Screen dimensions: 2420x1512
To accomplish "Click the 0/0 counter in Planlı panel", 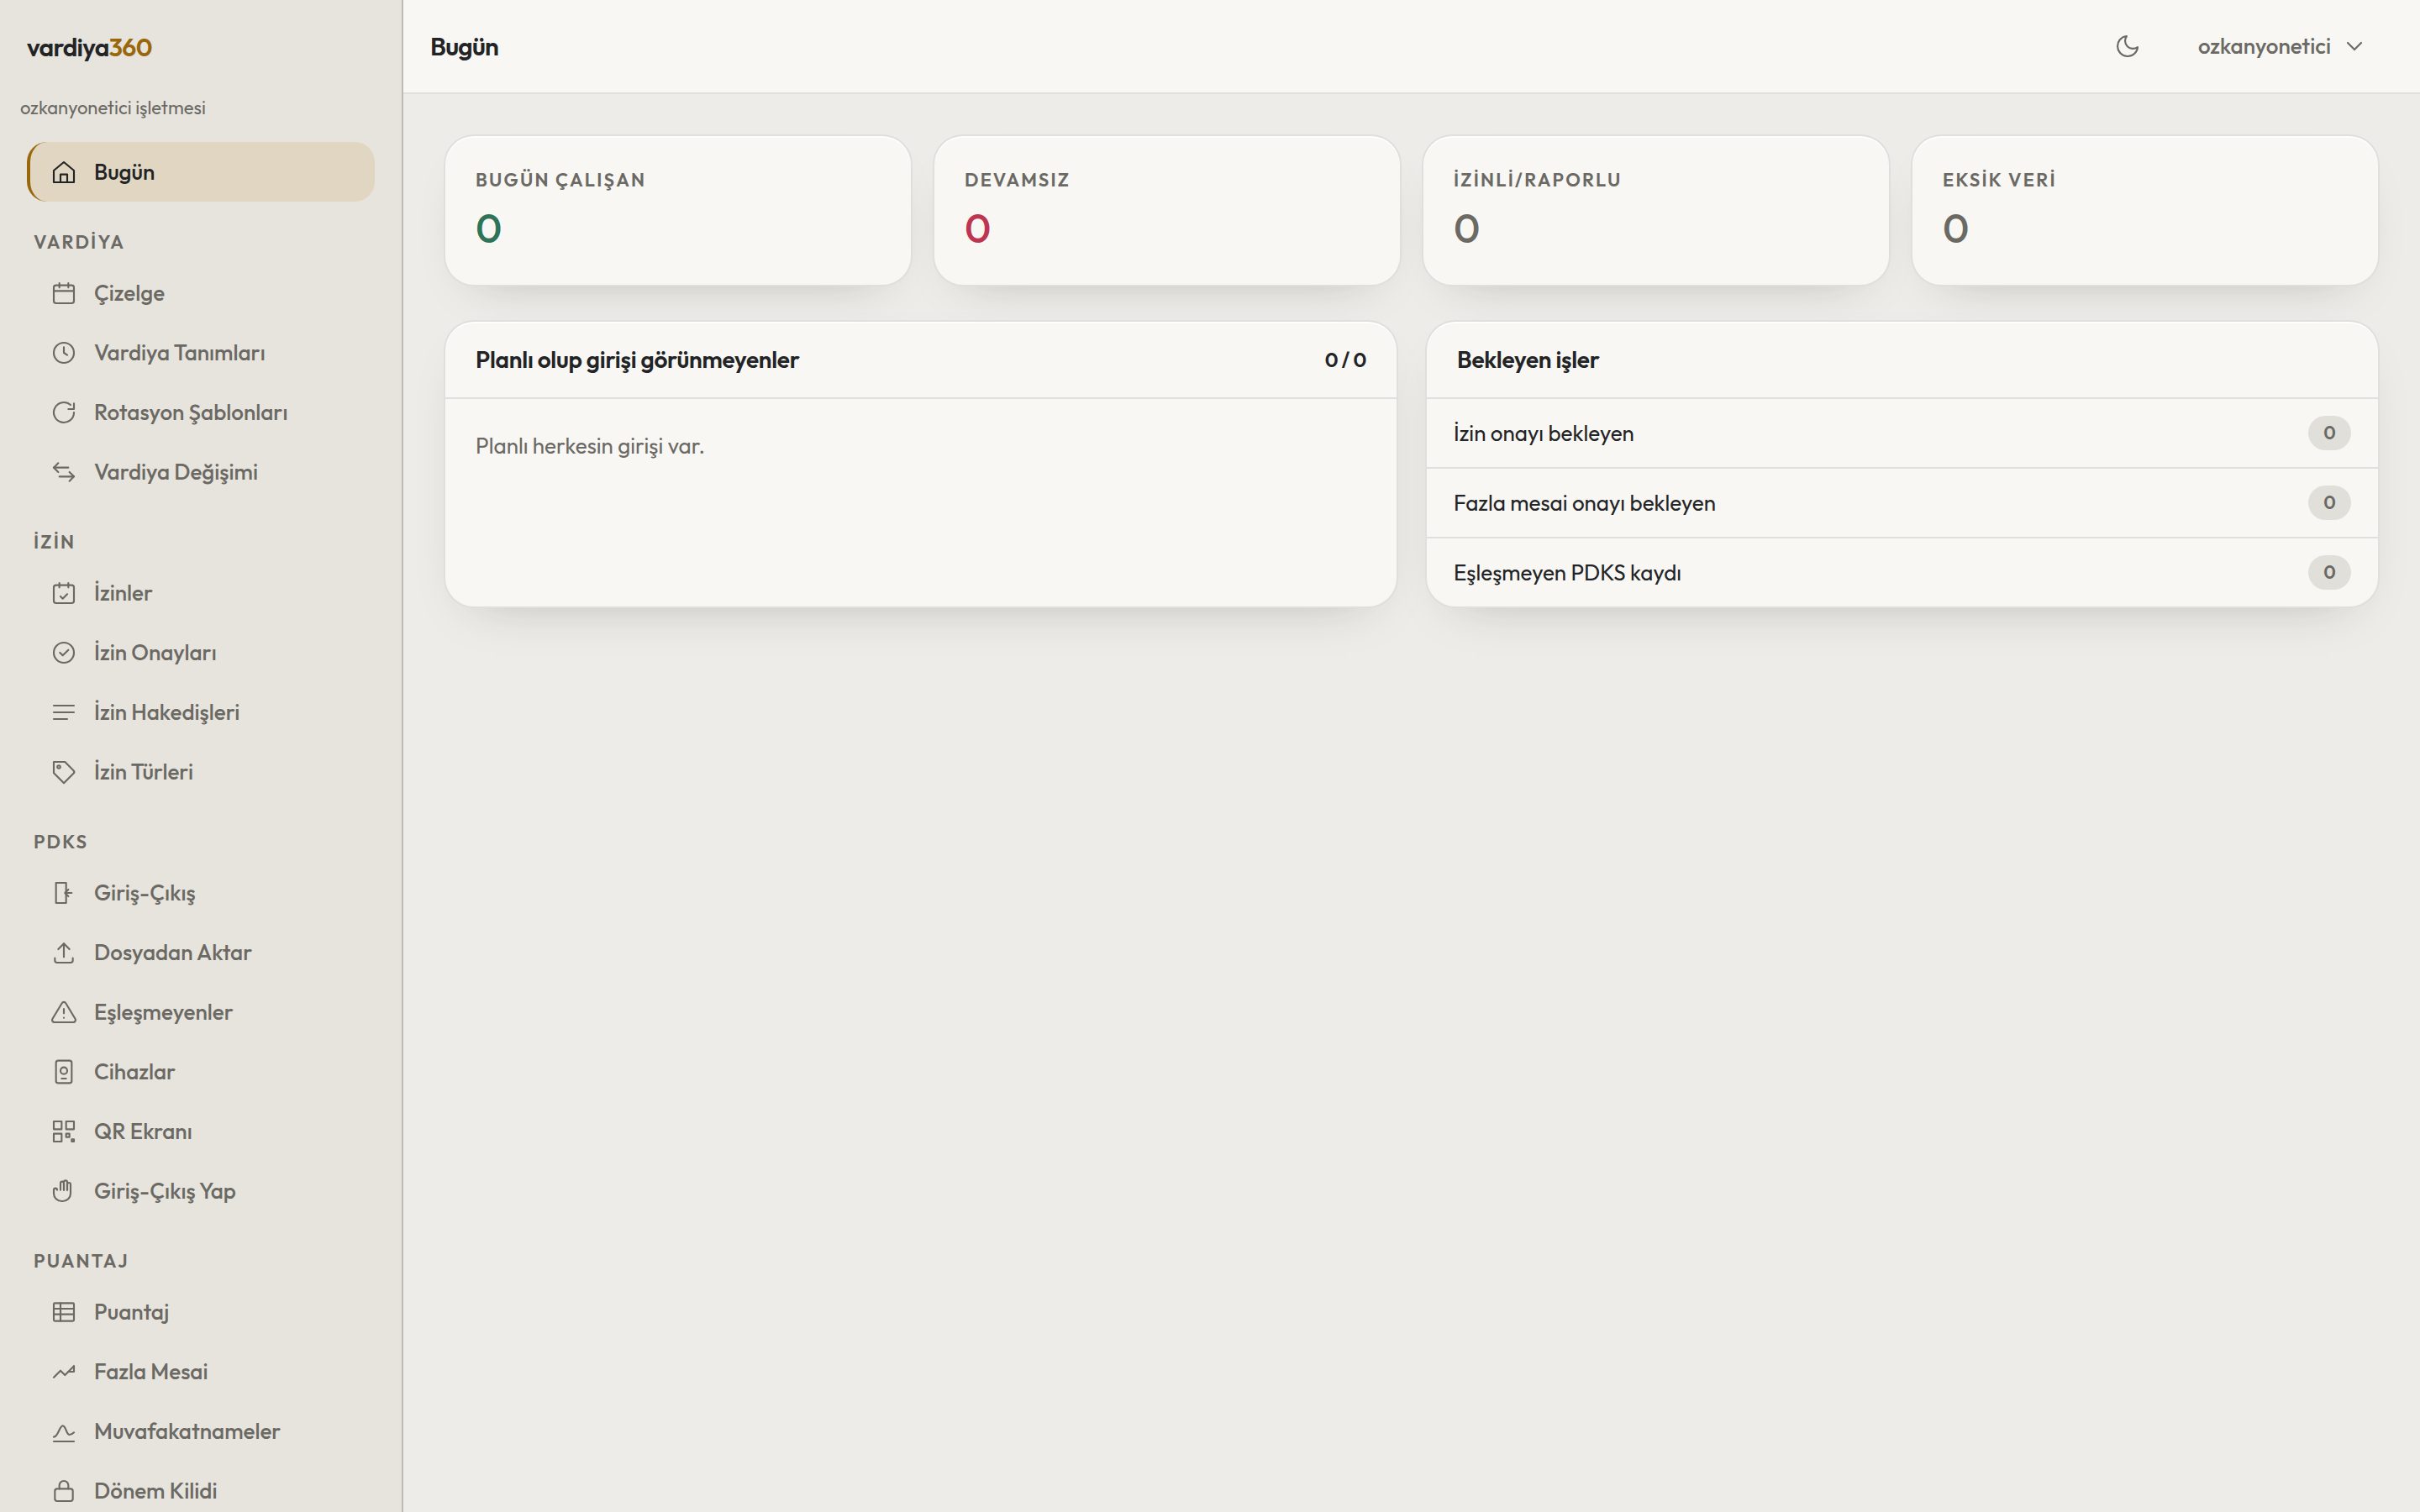I will (x=1345, y=360).
